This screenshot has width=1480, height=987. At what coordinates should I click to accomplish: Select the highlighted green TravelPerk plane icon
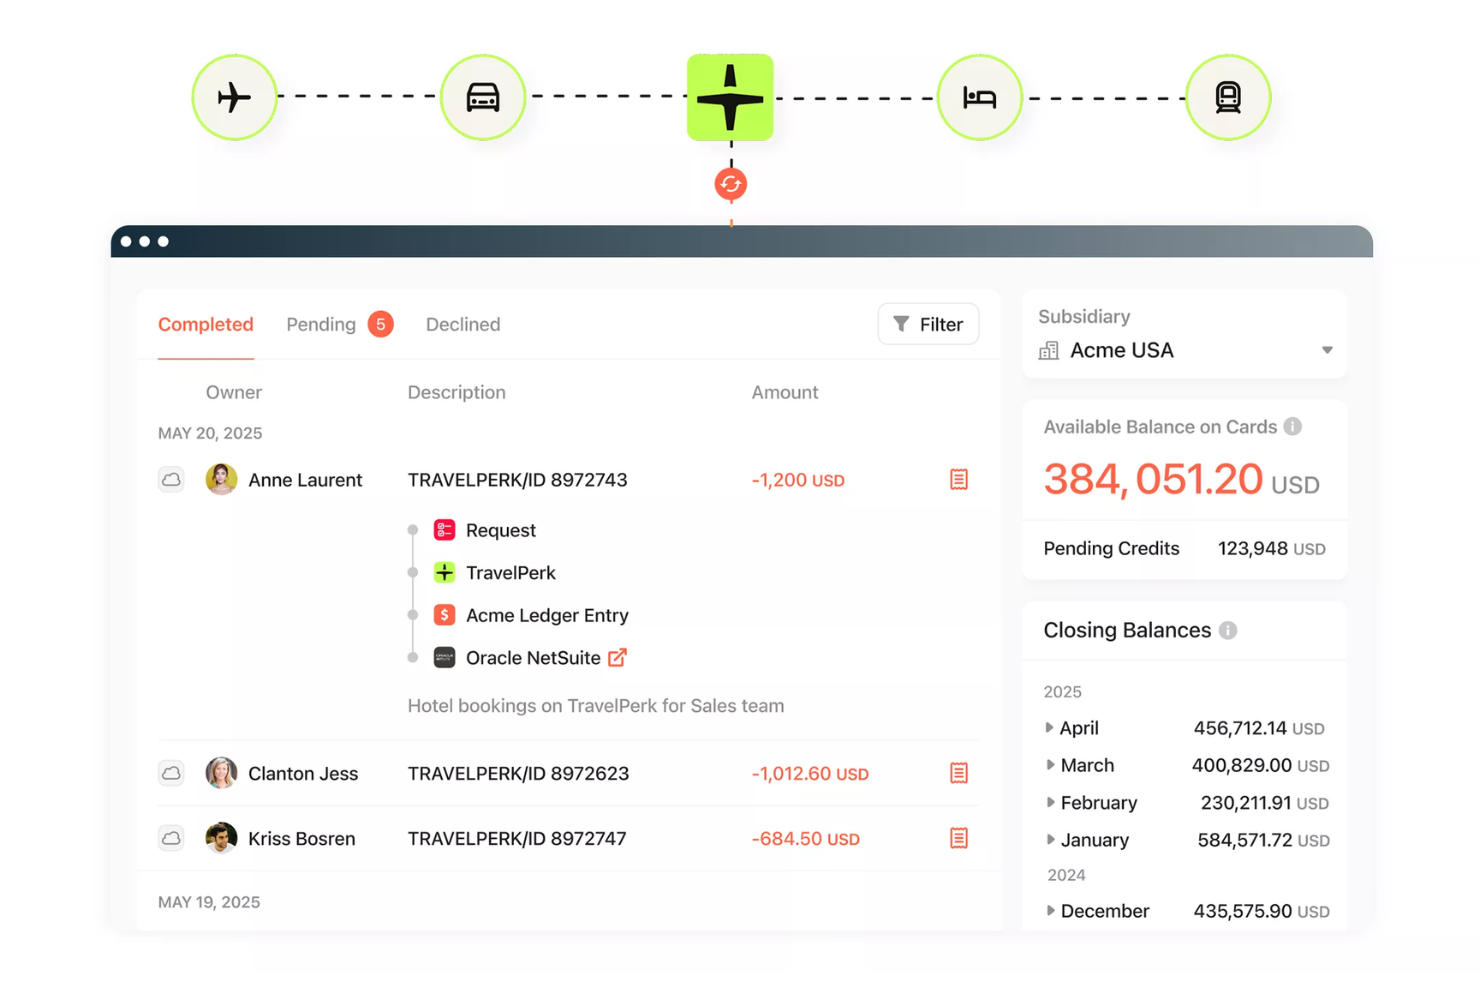[730, 97]
